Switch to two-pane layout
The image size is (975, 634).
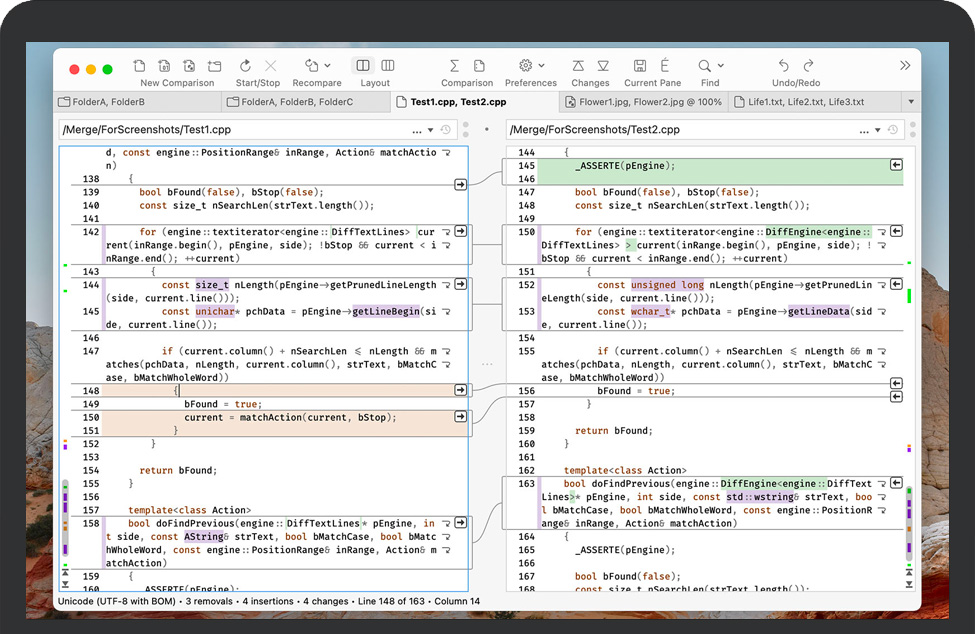click(x=362, y=66)
